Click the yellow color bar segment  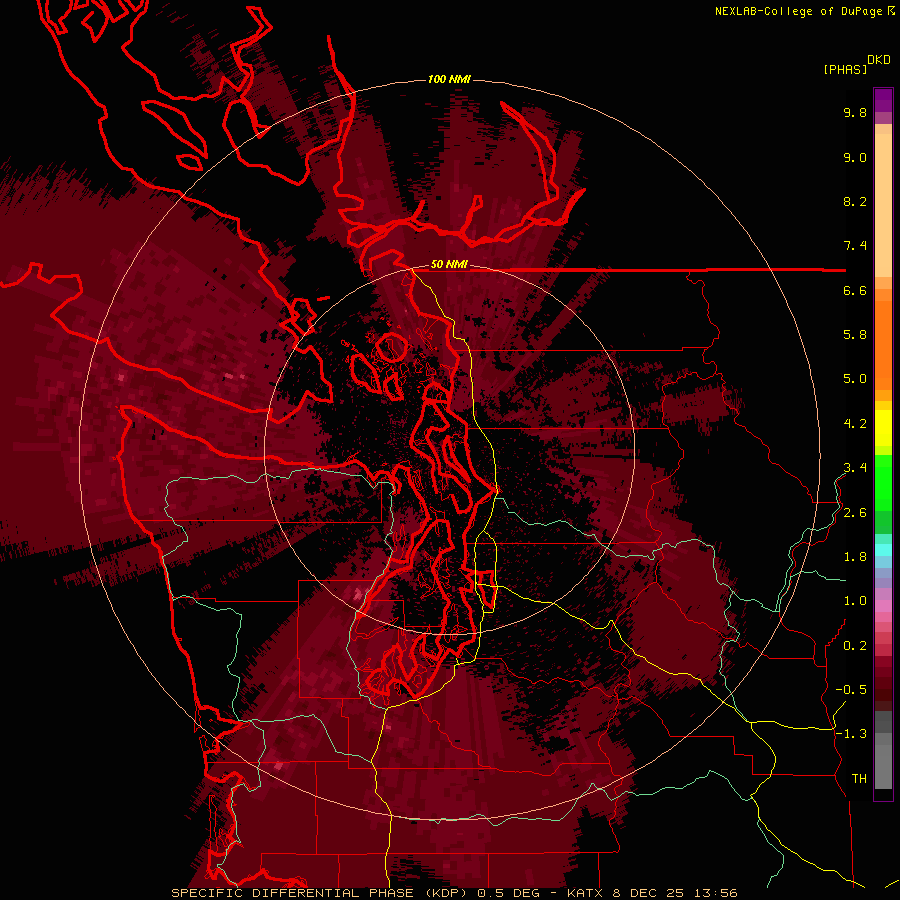(883, 428)
